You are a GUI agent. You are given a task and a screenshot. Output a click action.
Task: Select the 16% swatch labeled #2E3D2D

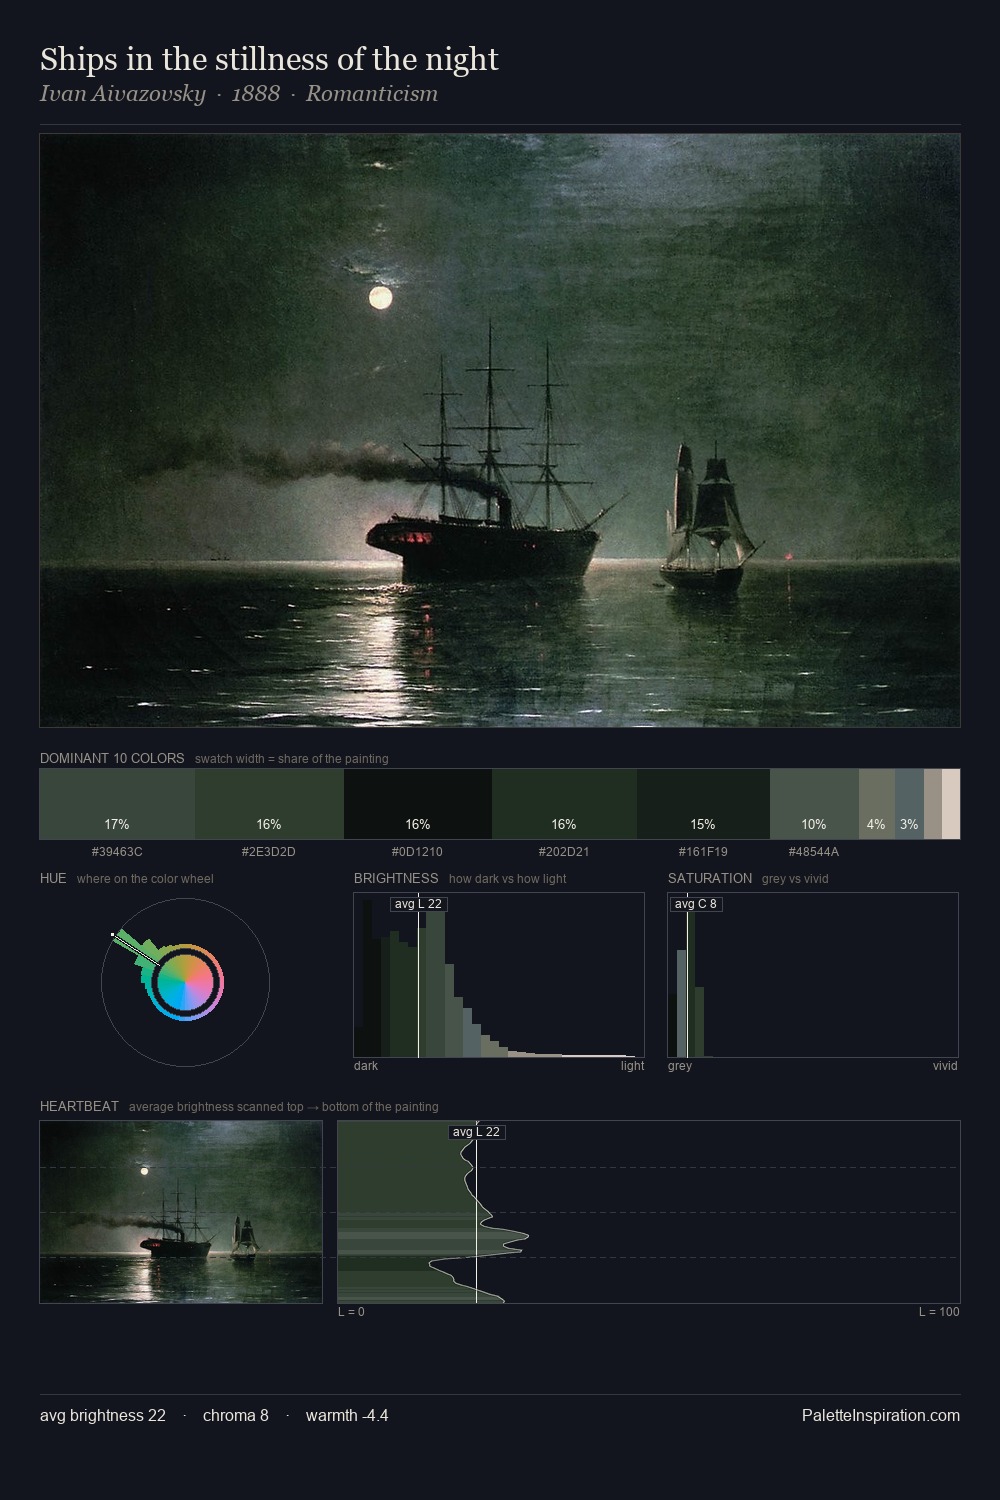coord(269,804)
